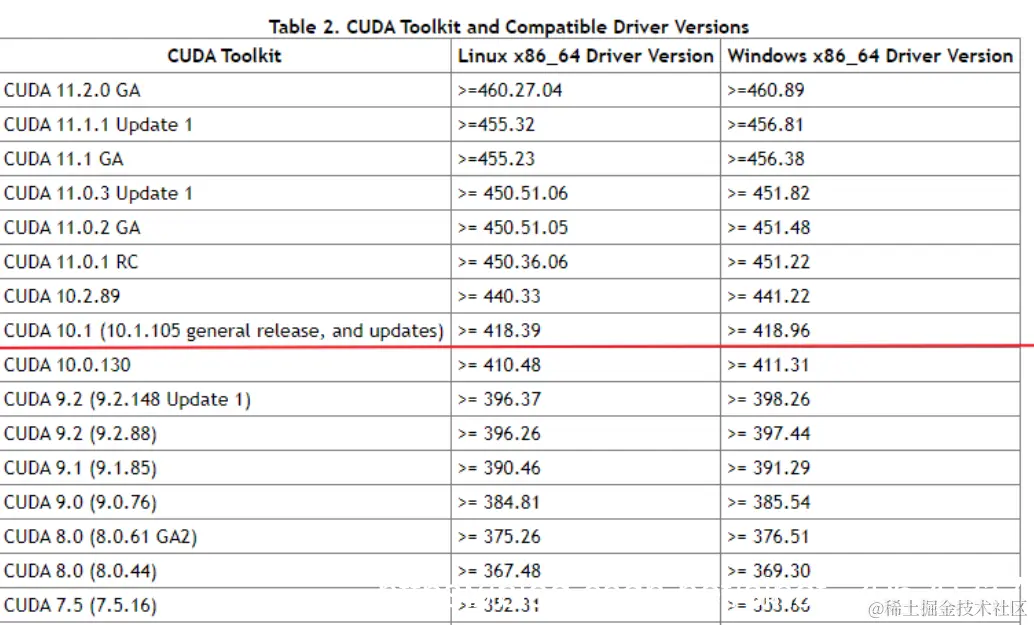Select the '>=455.23' value
The width and height of the screenshot is (1034, 625).
pos(496,159)
